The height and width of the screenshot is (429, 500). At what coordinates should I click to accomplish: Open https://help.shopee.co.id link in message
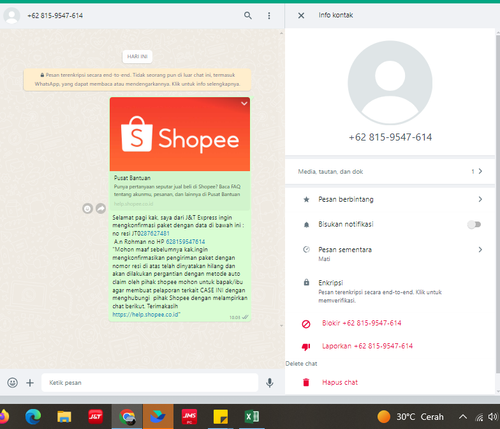point(145,314)
